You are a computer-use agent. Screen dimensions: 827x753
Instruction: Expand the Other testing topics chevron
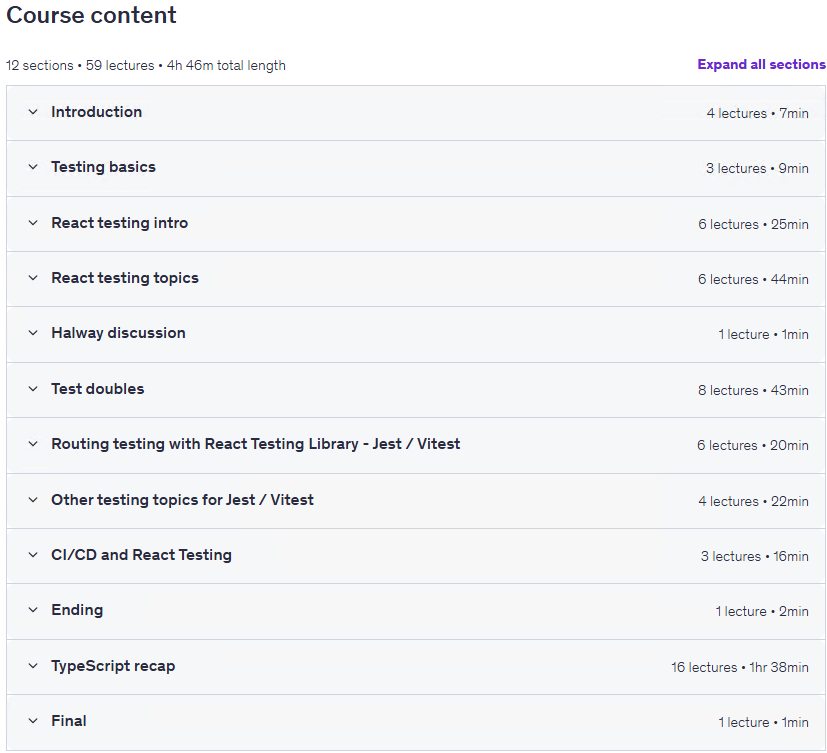[x=33, y=500]
